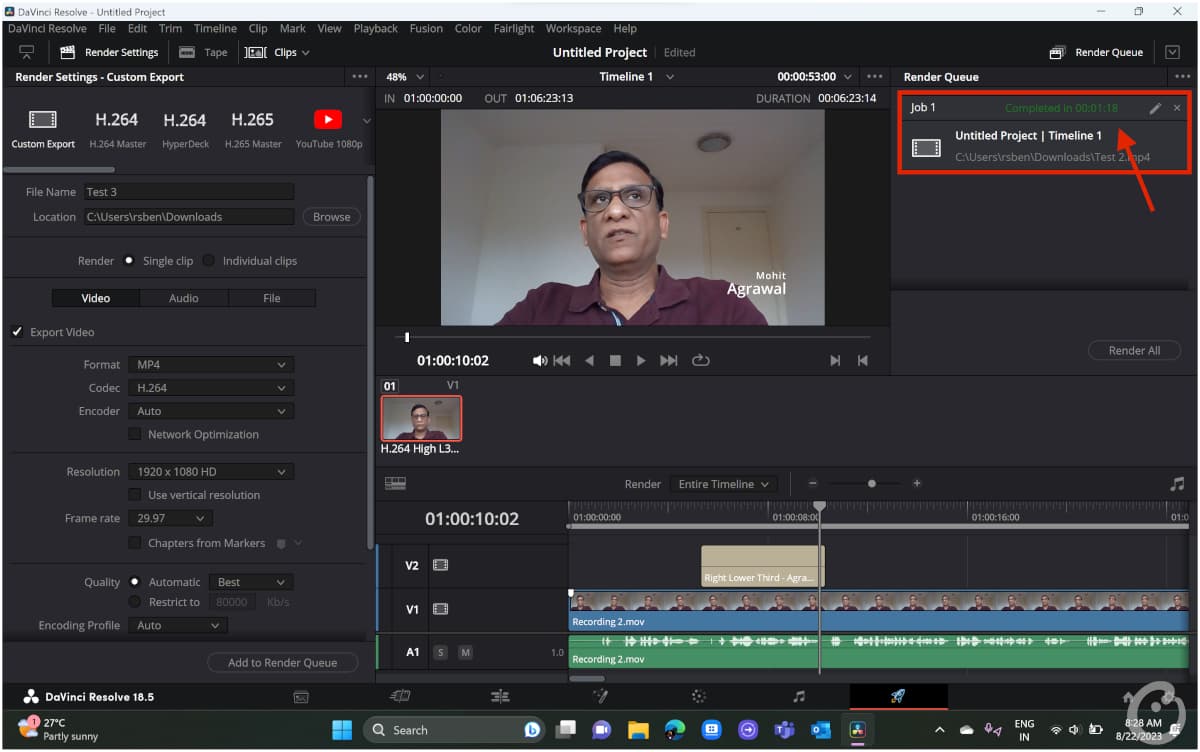The image size is (1200, 752).
Task: Open the Resolution 1920 x 1080 HD dropdown
Action: coord(211,472)
